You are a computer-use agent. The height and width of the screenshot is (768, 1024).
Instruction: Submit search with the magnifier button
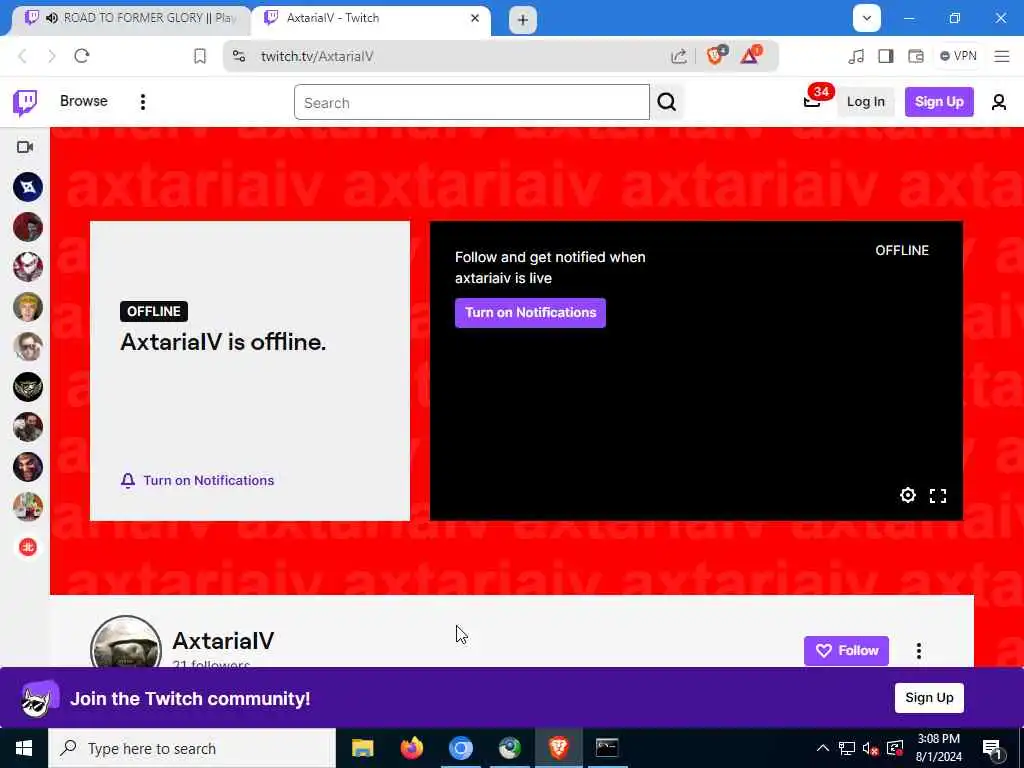[666, 103]
